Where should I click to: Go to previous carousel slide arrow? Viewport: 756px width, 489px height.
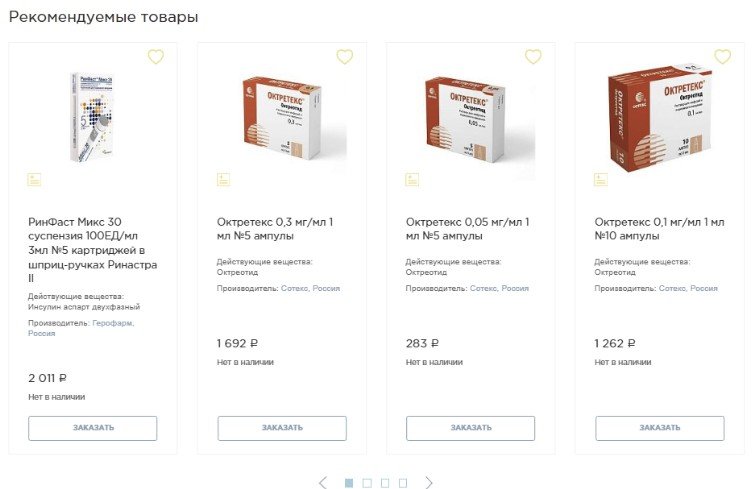click(322, 483)
